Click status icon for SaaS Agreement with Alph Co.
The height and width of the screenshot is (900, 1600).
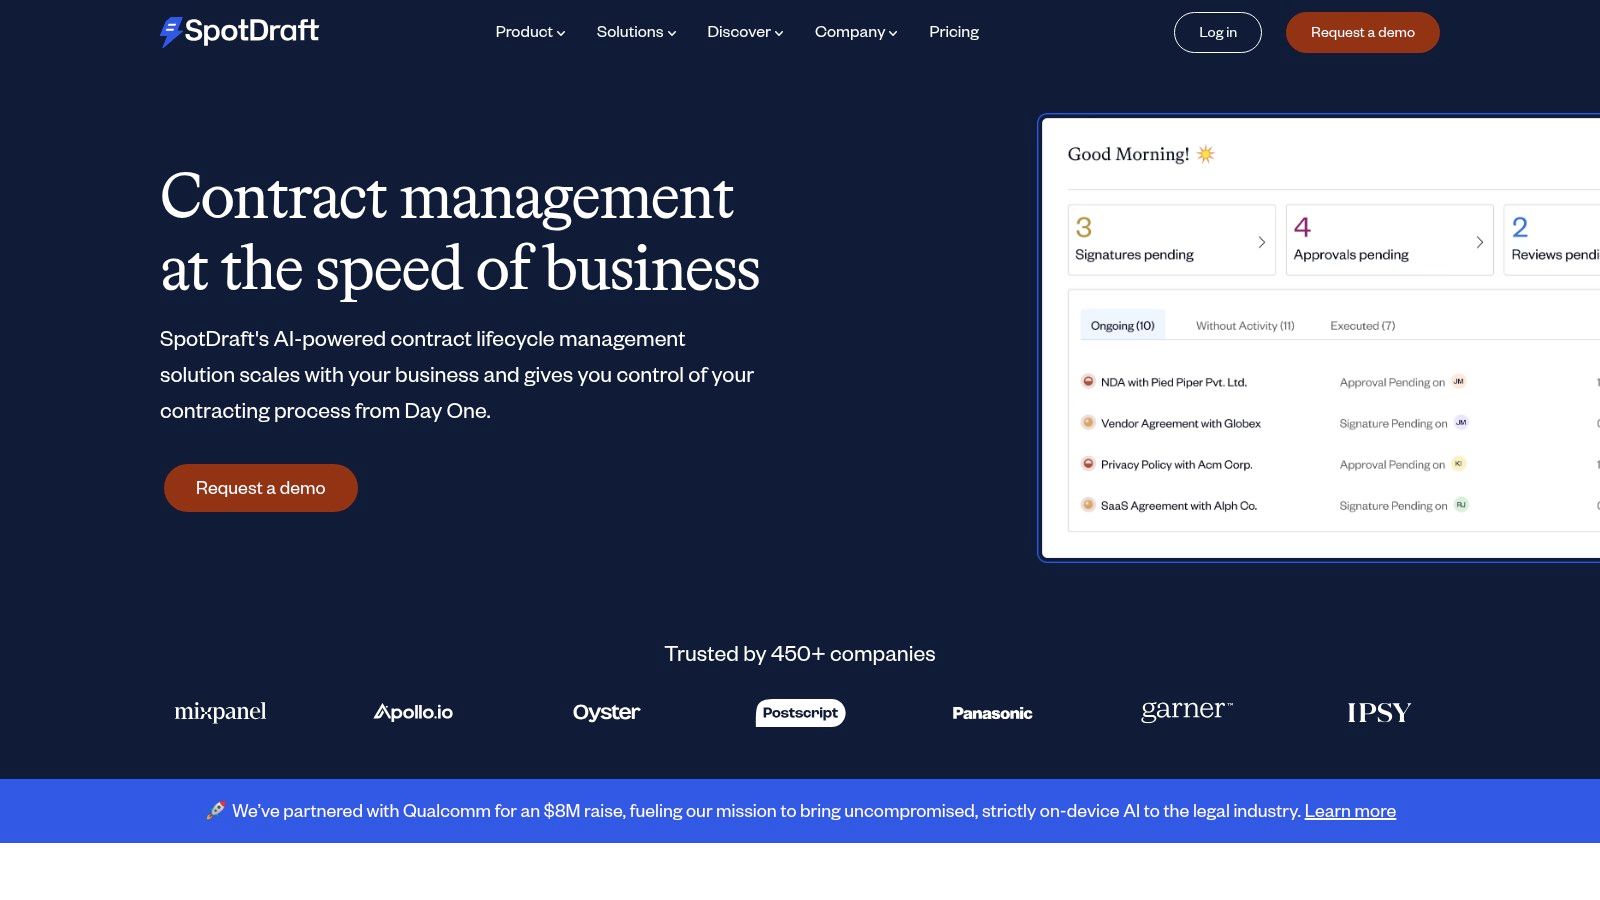1088,504
